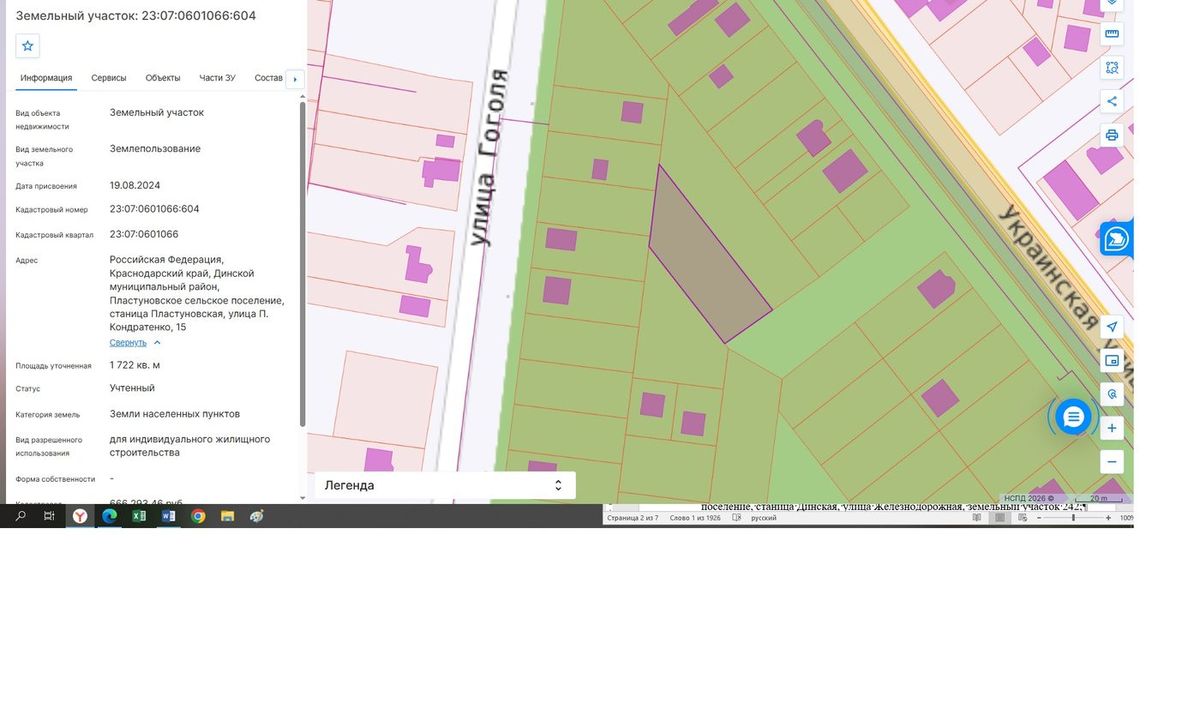Zoom in the map with plus
The height and width of the screenshot is (721, 1200).
point(1111,428)
